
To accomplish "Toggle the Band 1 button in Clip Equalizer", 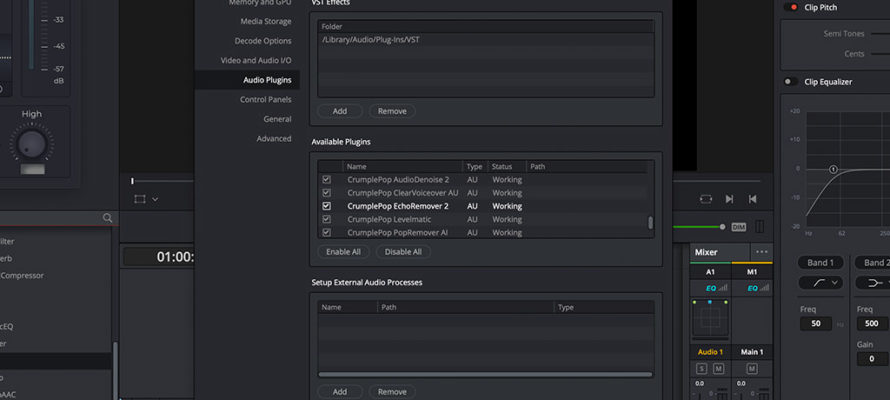I will (x=821, y=263).
